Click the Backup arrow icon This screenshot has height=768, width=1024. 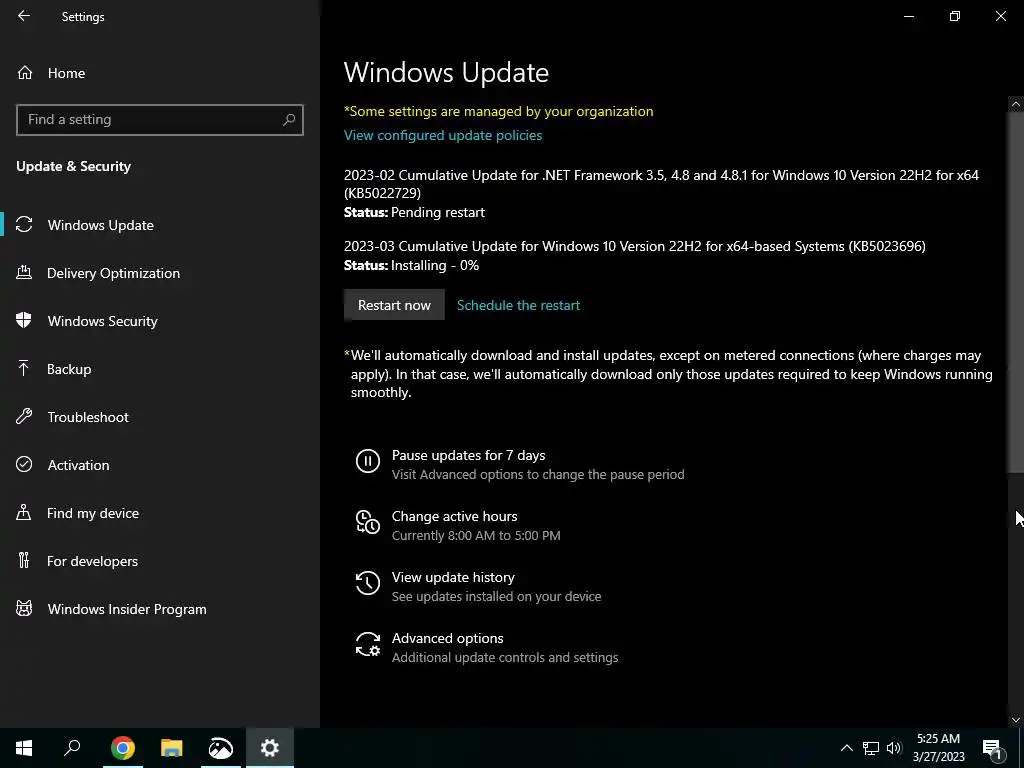pyautogui.click(x=24, y=369)
